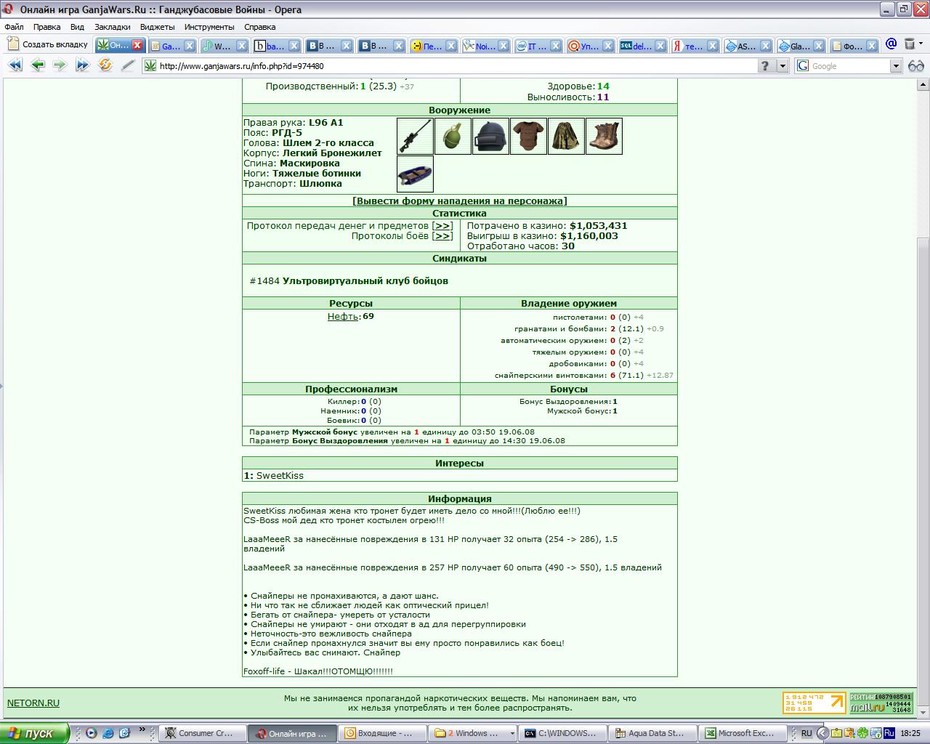The height and width of the screenshot is (744, 930).
Task: Open money and items transfer protocol link
Action: pos(442,225)
